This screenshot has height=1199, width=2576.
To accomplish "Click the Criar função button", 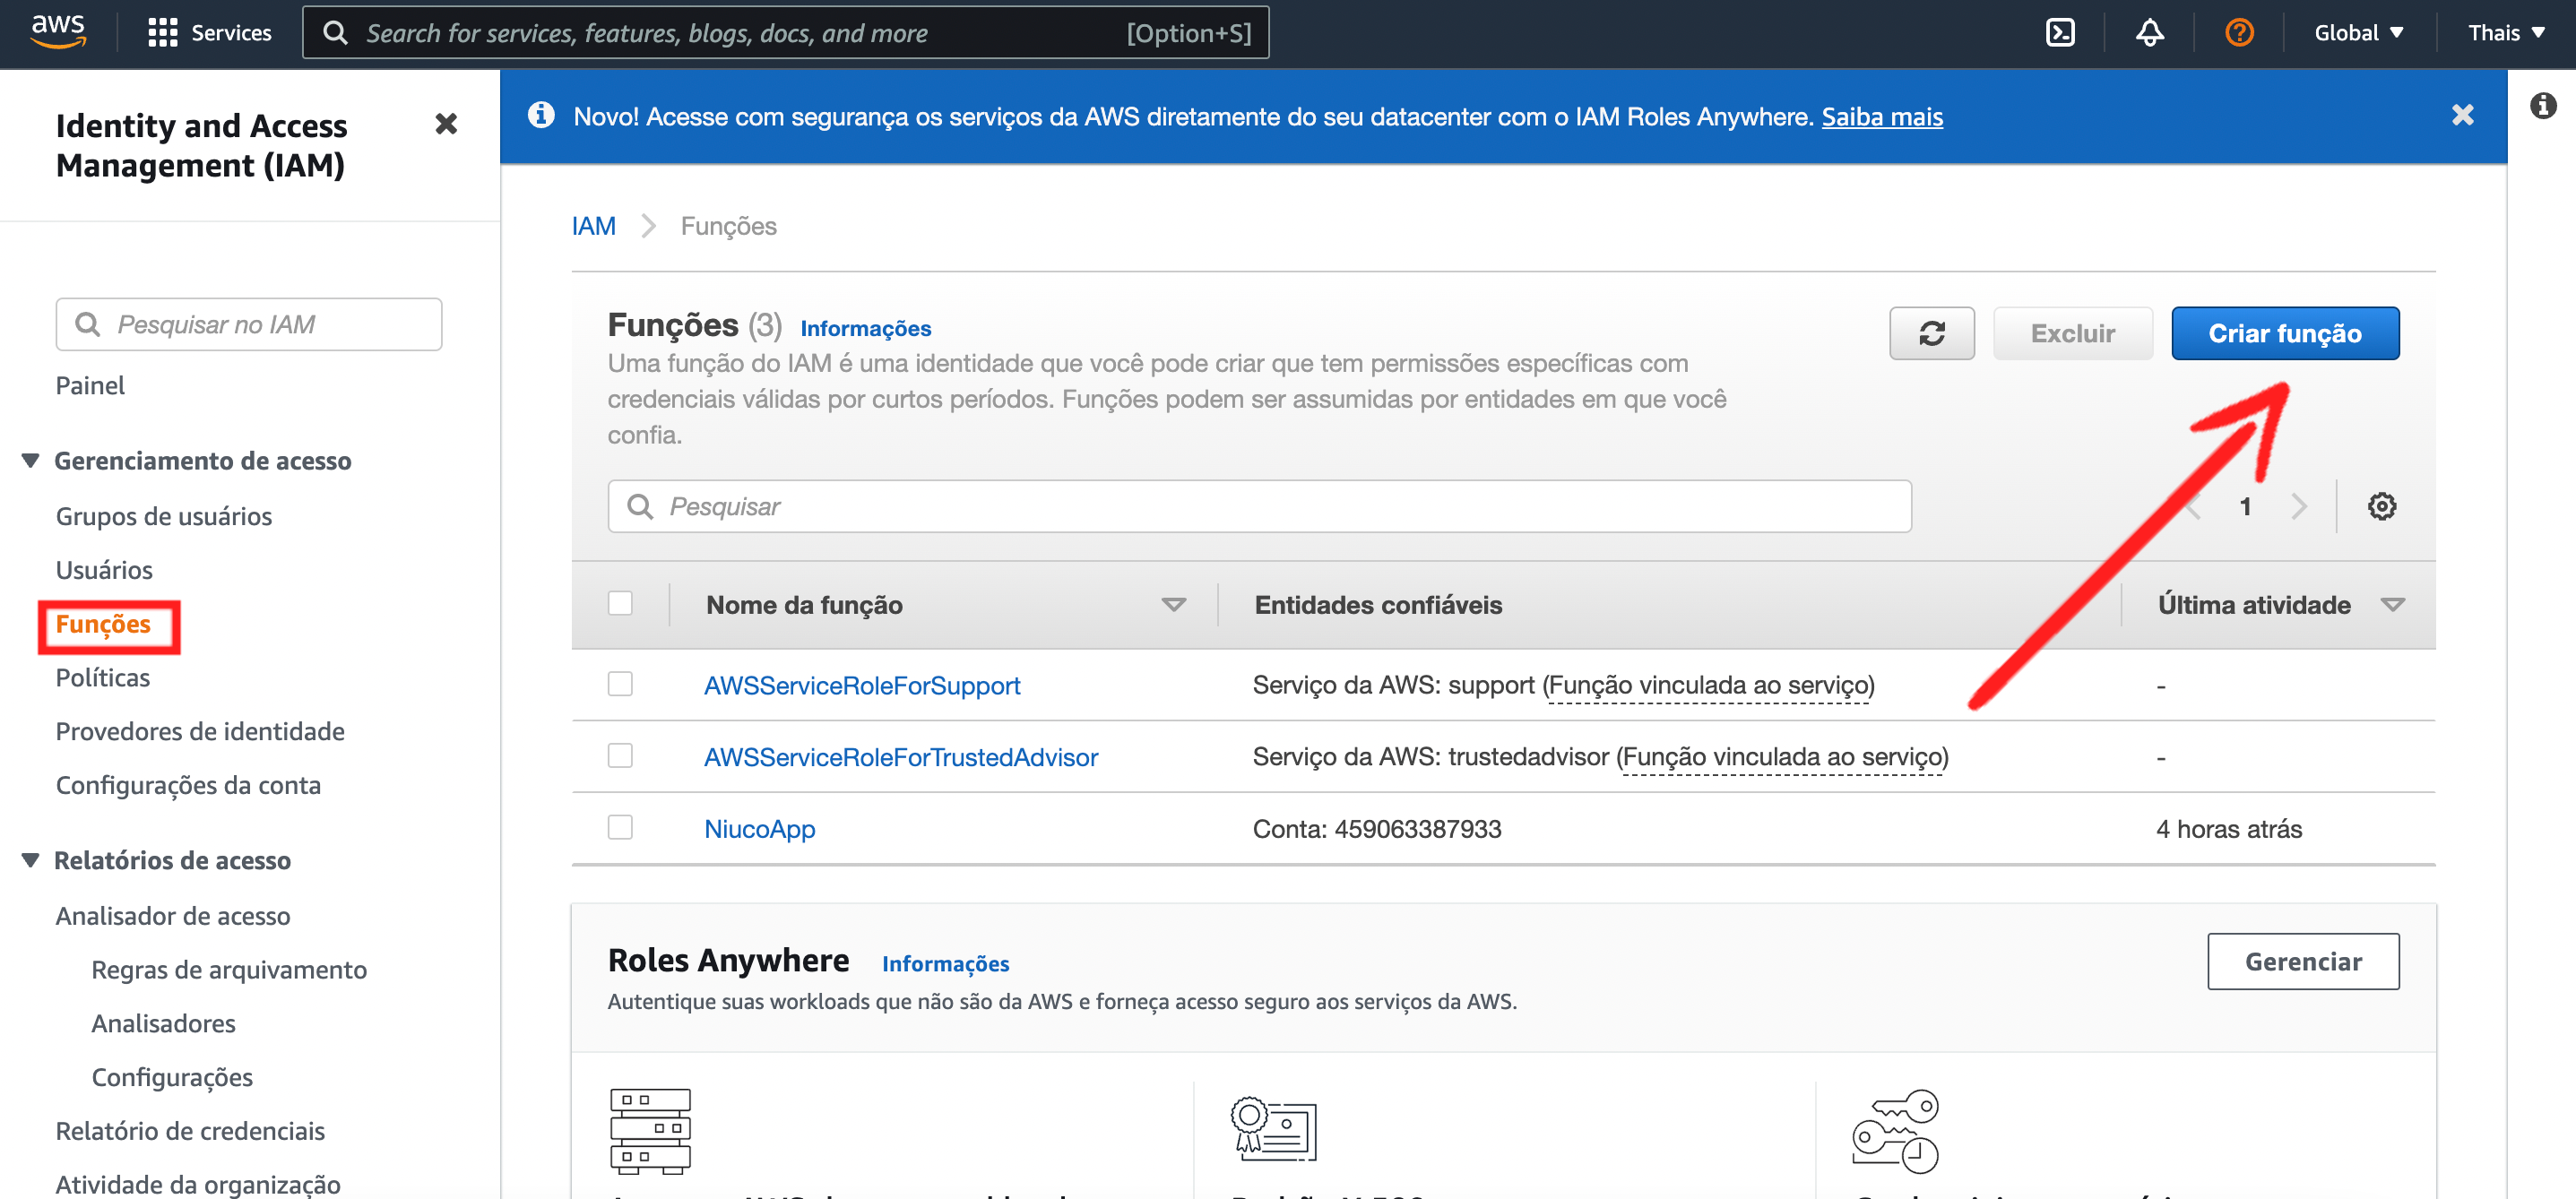I will 2284,333.
